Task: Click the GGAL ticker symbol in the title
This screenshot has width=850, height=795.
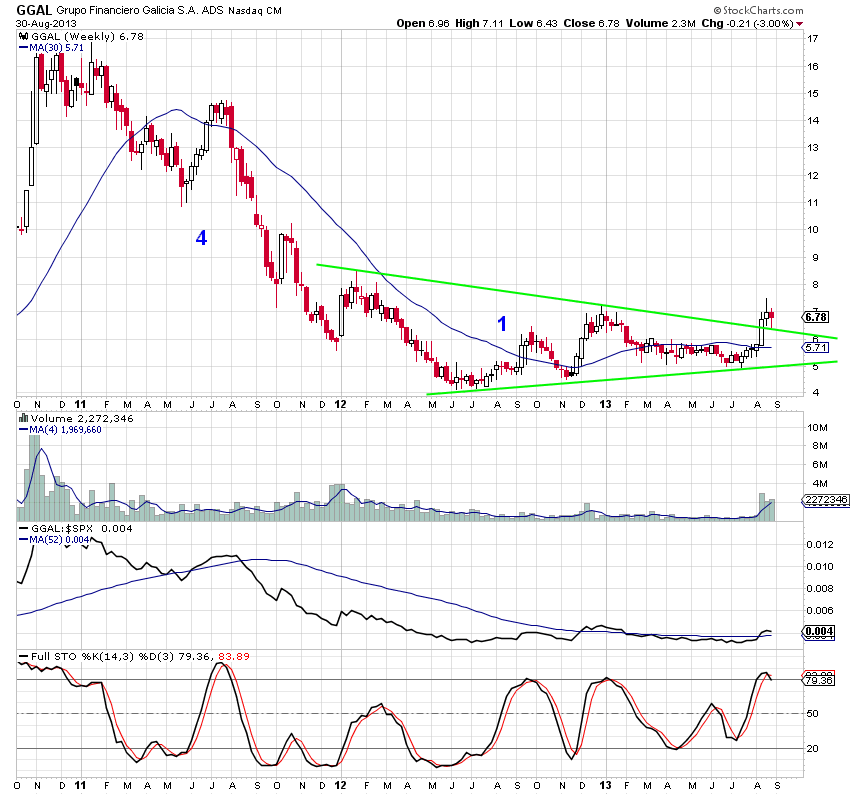Action: [x=34, y=10]
